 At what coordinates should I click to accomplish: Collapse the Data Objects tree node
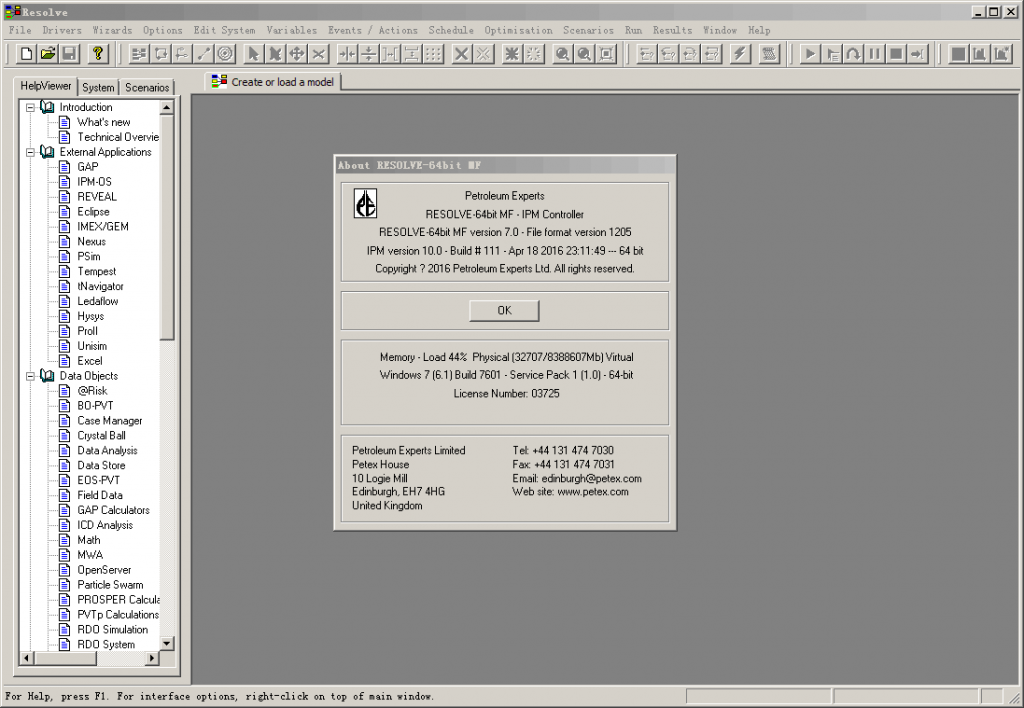(30, 376)
